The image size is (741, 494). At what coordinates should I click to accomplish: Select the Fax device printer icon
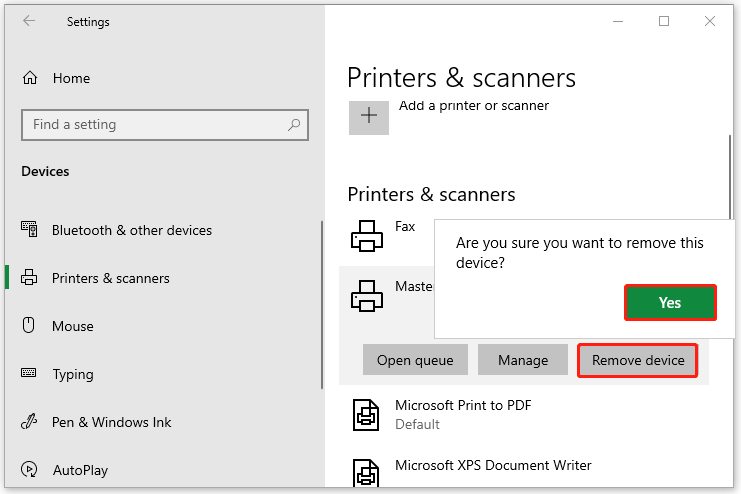click(x=367, y=236)
